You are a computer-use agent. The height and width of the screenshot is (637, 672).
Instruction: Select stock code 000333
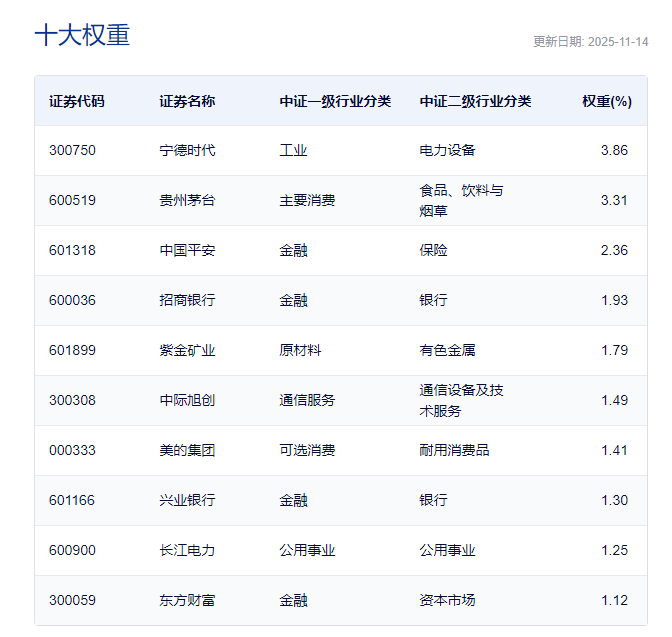click(x=72, y=451)
